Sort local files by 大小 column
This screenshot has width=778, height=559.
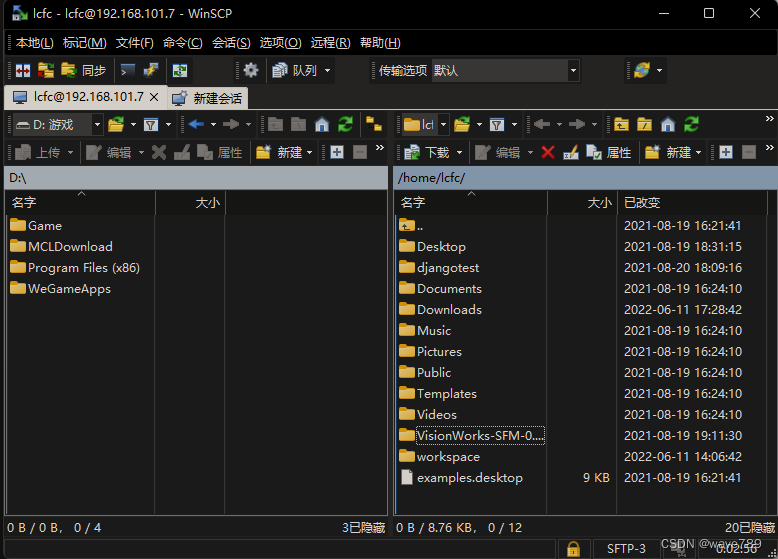tap(191, 203)
